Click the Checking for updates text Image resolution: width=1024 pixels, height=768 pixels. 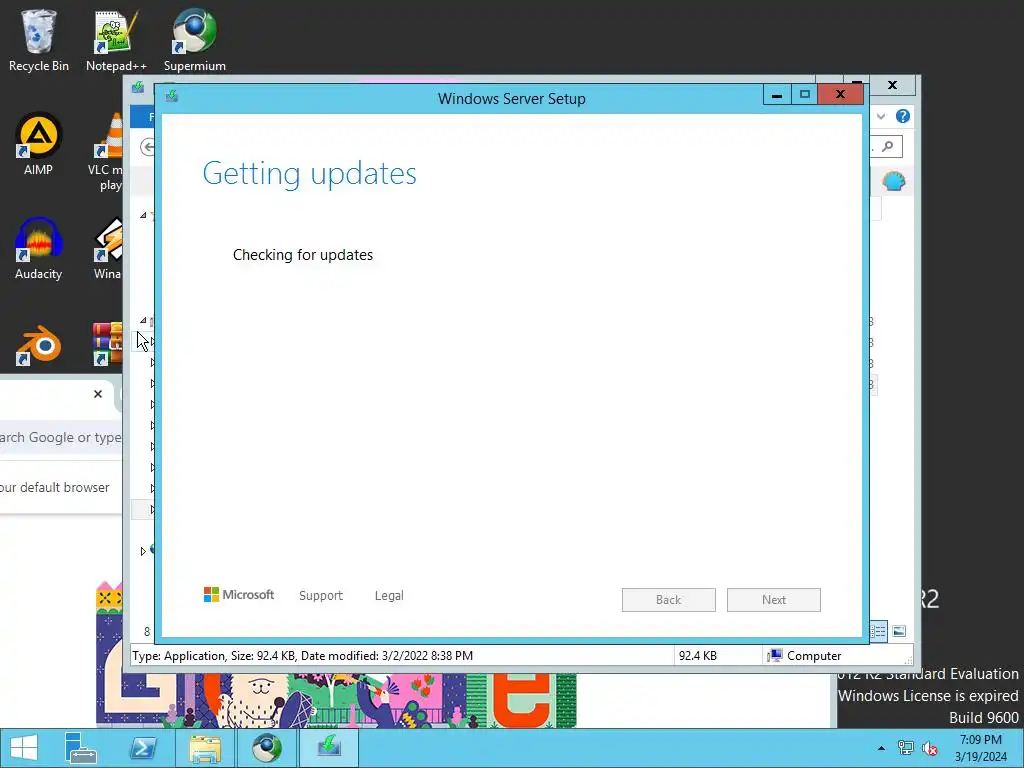click(303, 255)
